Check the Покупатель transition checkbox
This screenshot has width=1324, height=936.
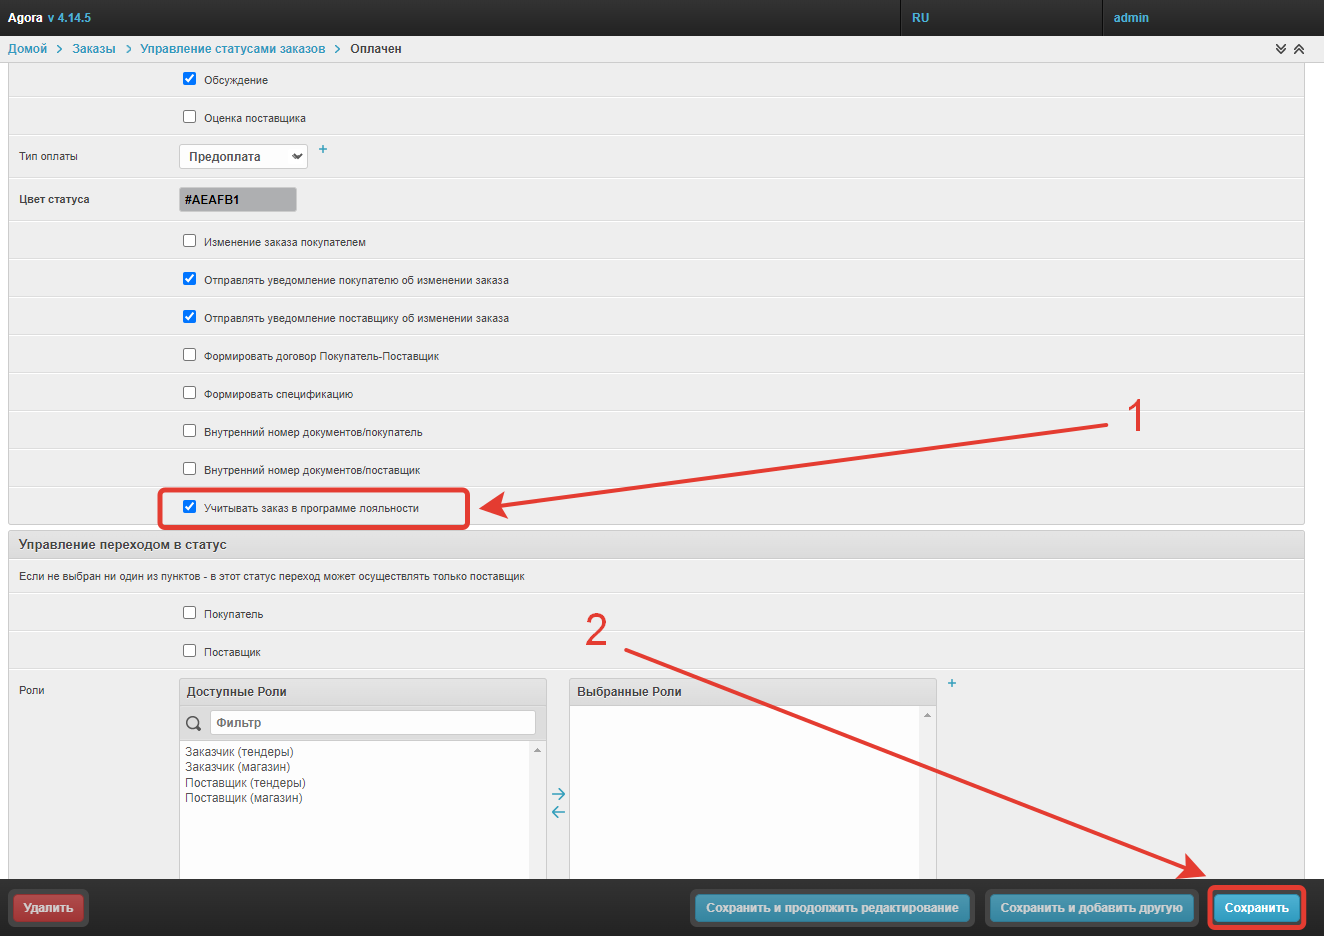[x=190, y=613]
